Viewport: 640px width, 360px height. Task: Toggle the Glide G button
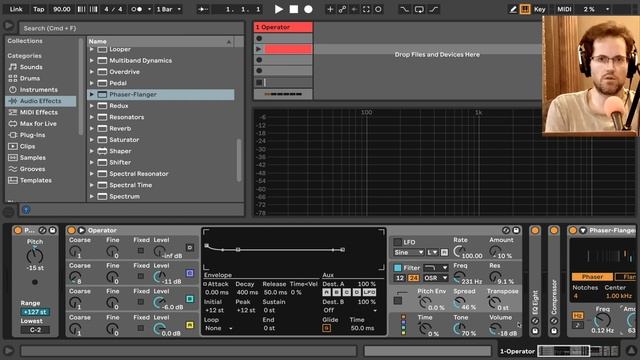pos(327,328)
